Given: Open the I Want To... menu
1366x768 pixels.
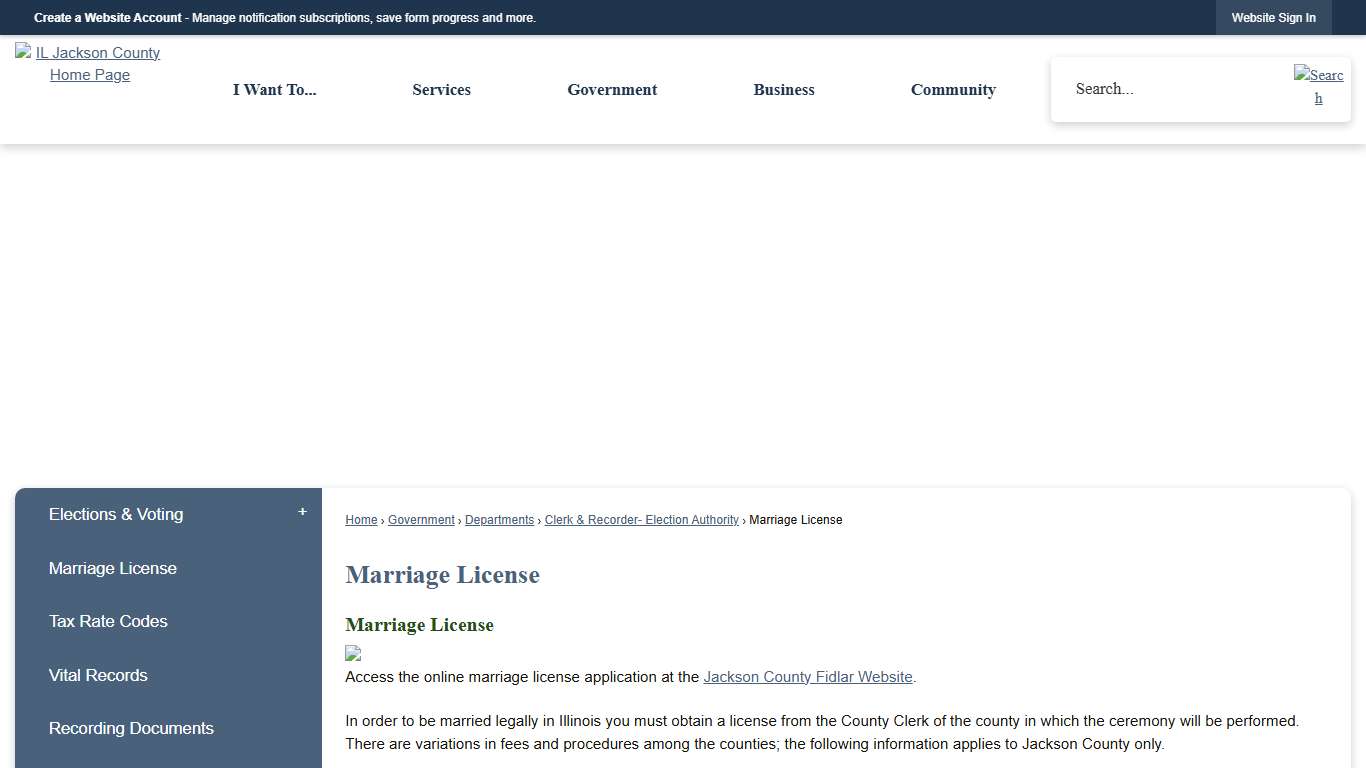Looking at the screenshot, I should pos(274,90).
